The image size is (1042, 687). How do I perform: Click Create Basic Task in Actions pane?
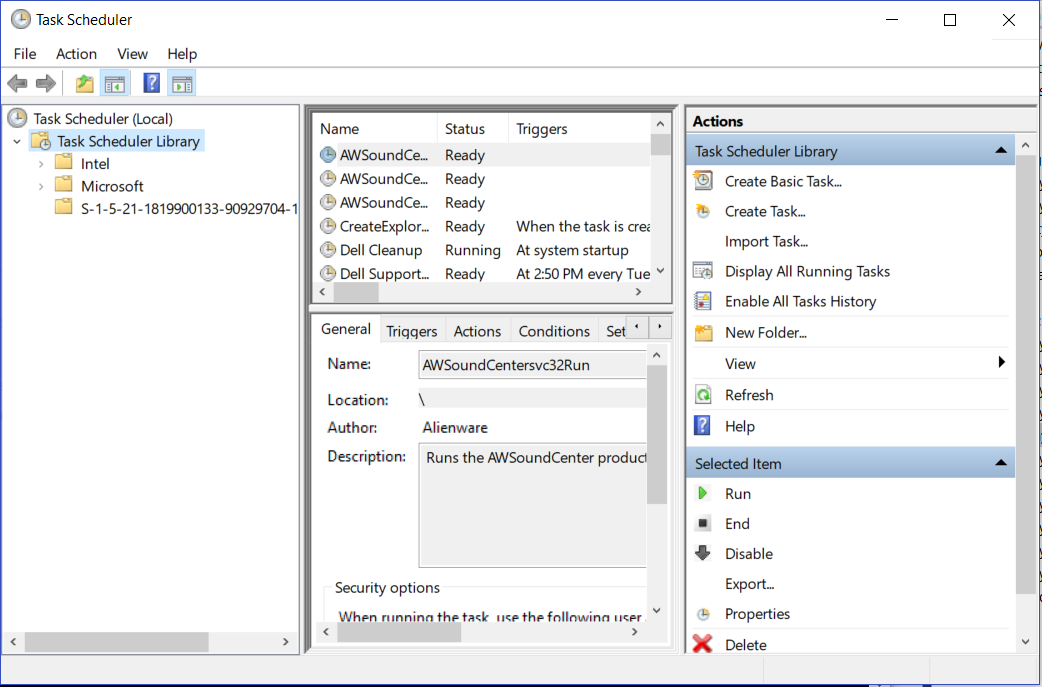pyautogui.click(x=782, y=181)
